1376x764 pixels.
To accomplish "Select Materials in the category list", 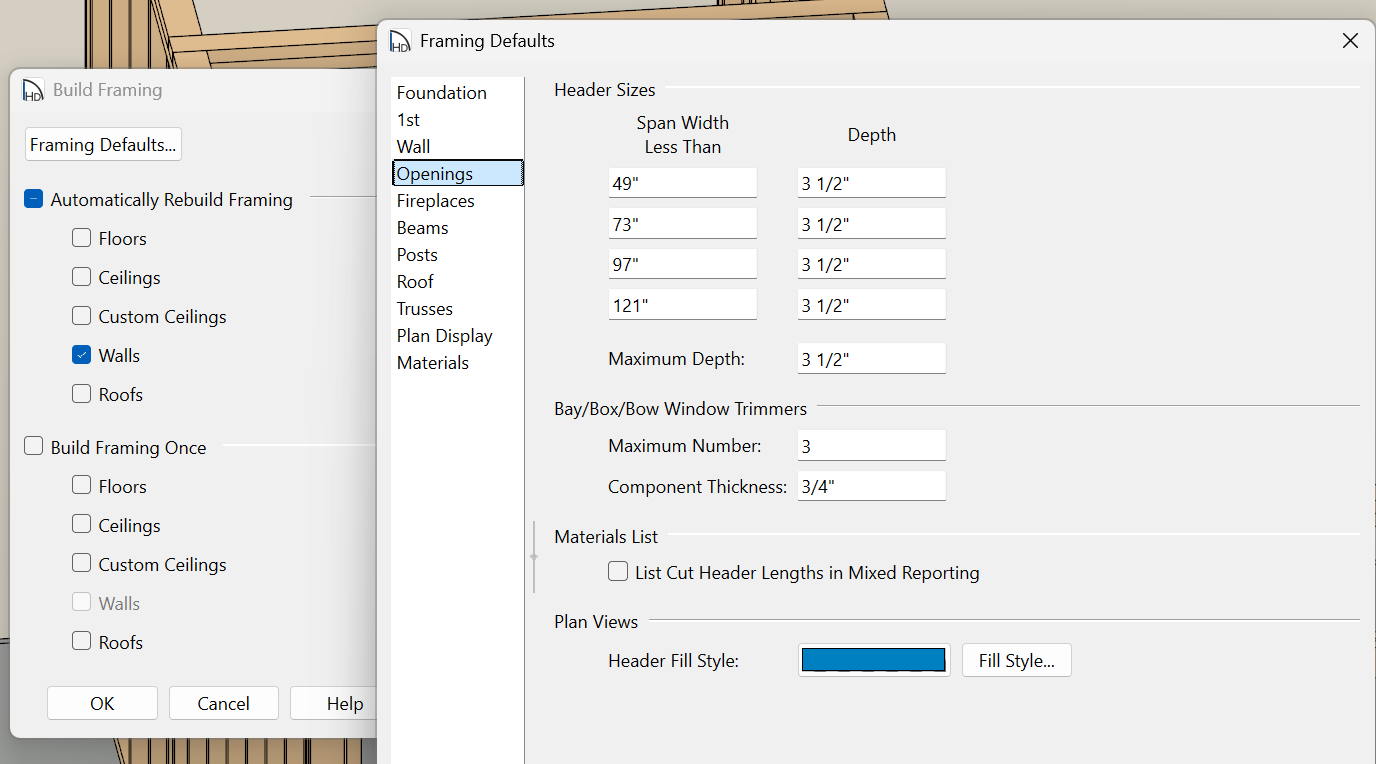I will (432, 363).
